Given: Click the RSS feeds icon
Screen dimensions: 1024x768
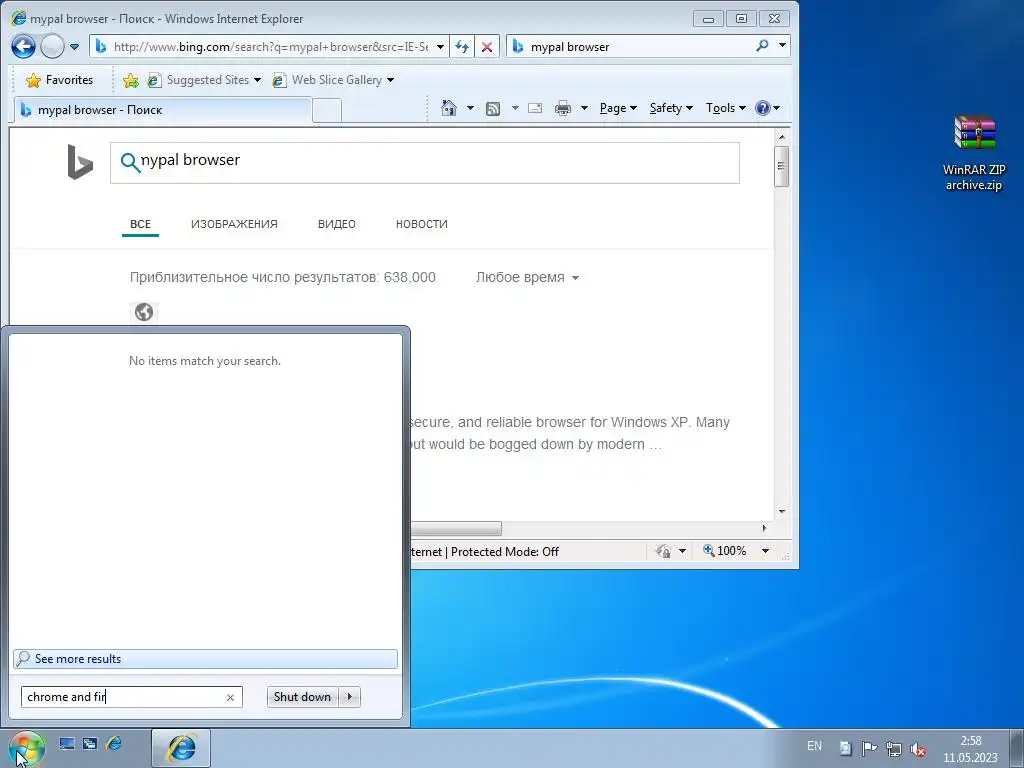Looking at the screenshot, I should pyautogui.click(x=493, y=108).
